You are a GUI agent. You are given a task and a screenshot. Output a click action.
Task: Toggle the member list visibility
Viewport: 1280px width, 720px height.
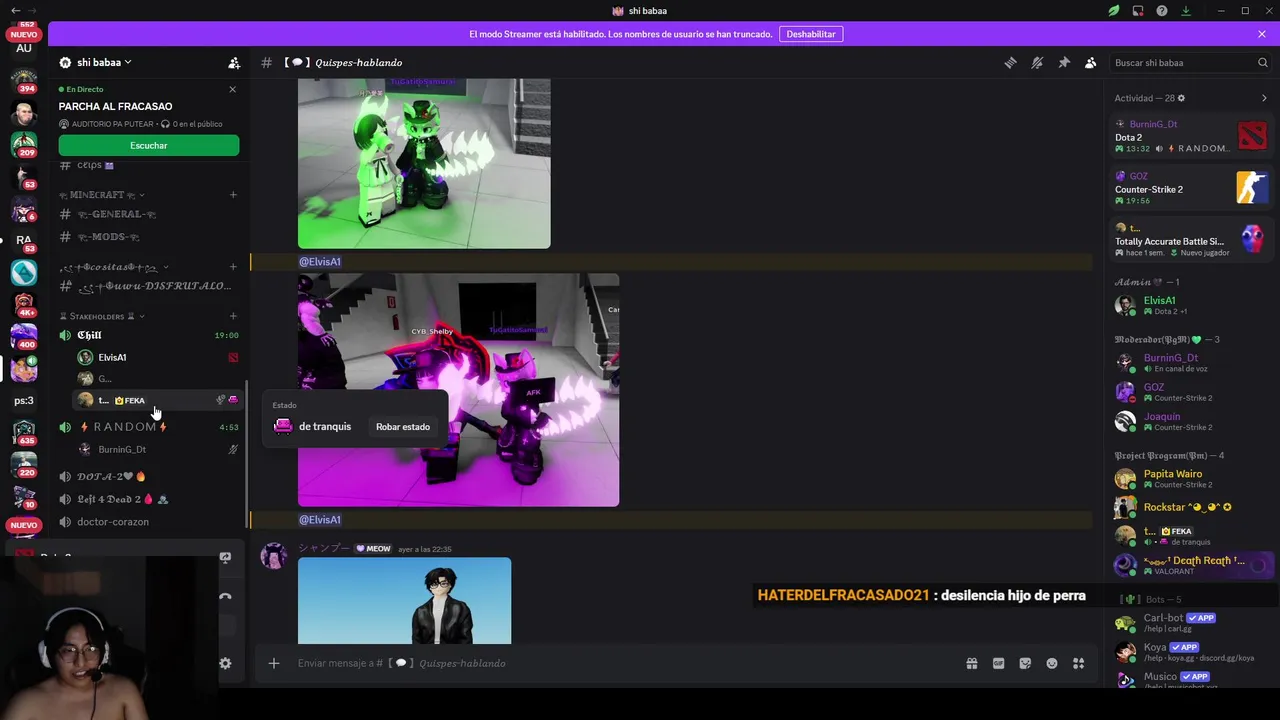click(1091, 62)
